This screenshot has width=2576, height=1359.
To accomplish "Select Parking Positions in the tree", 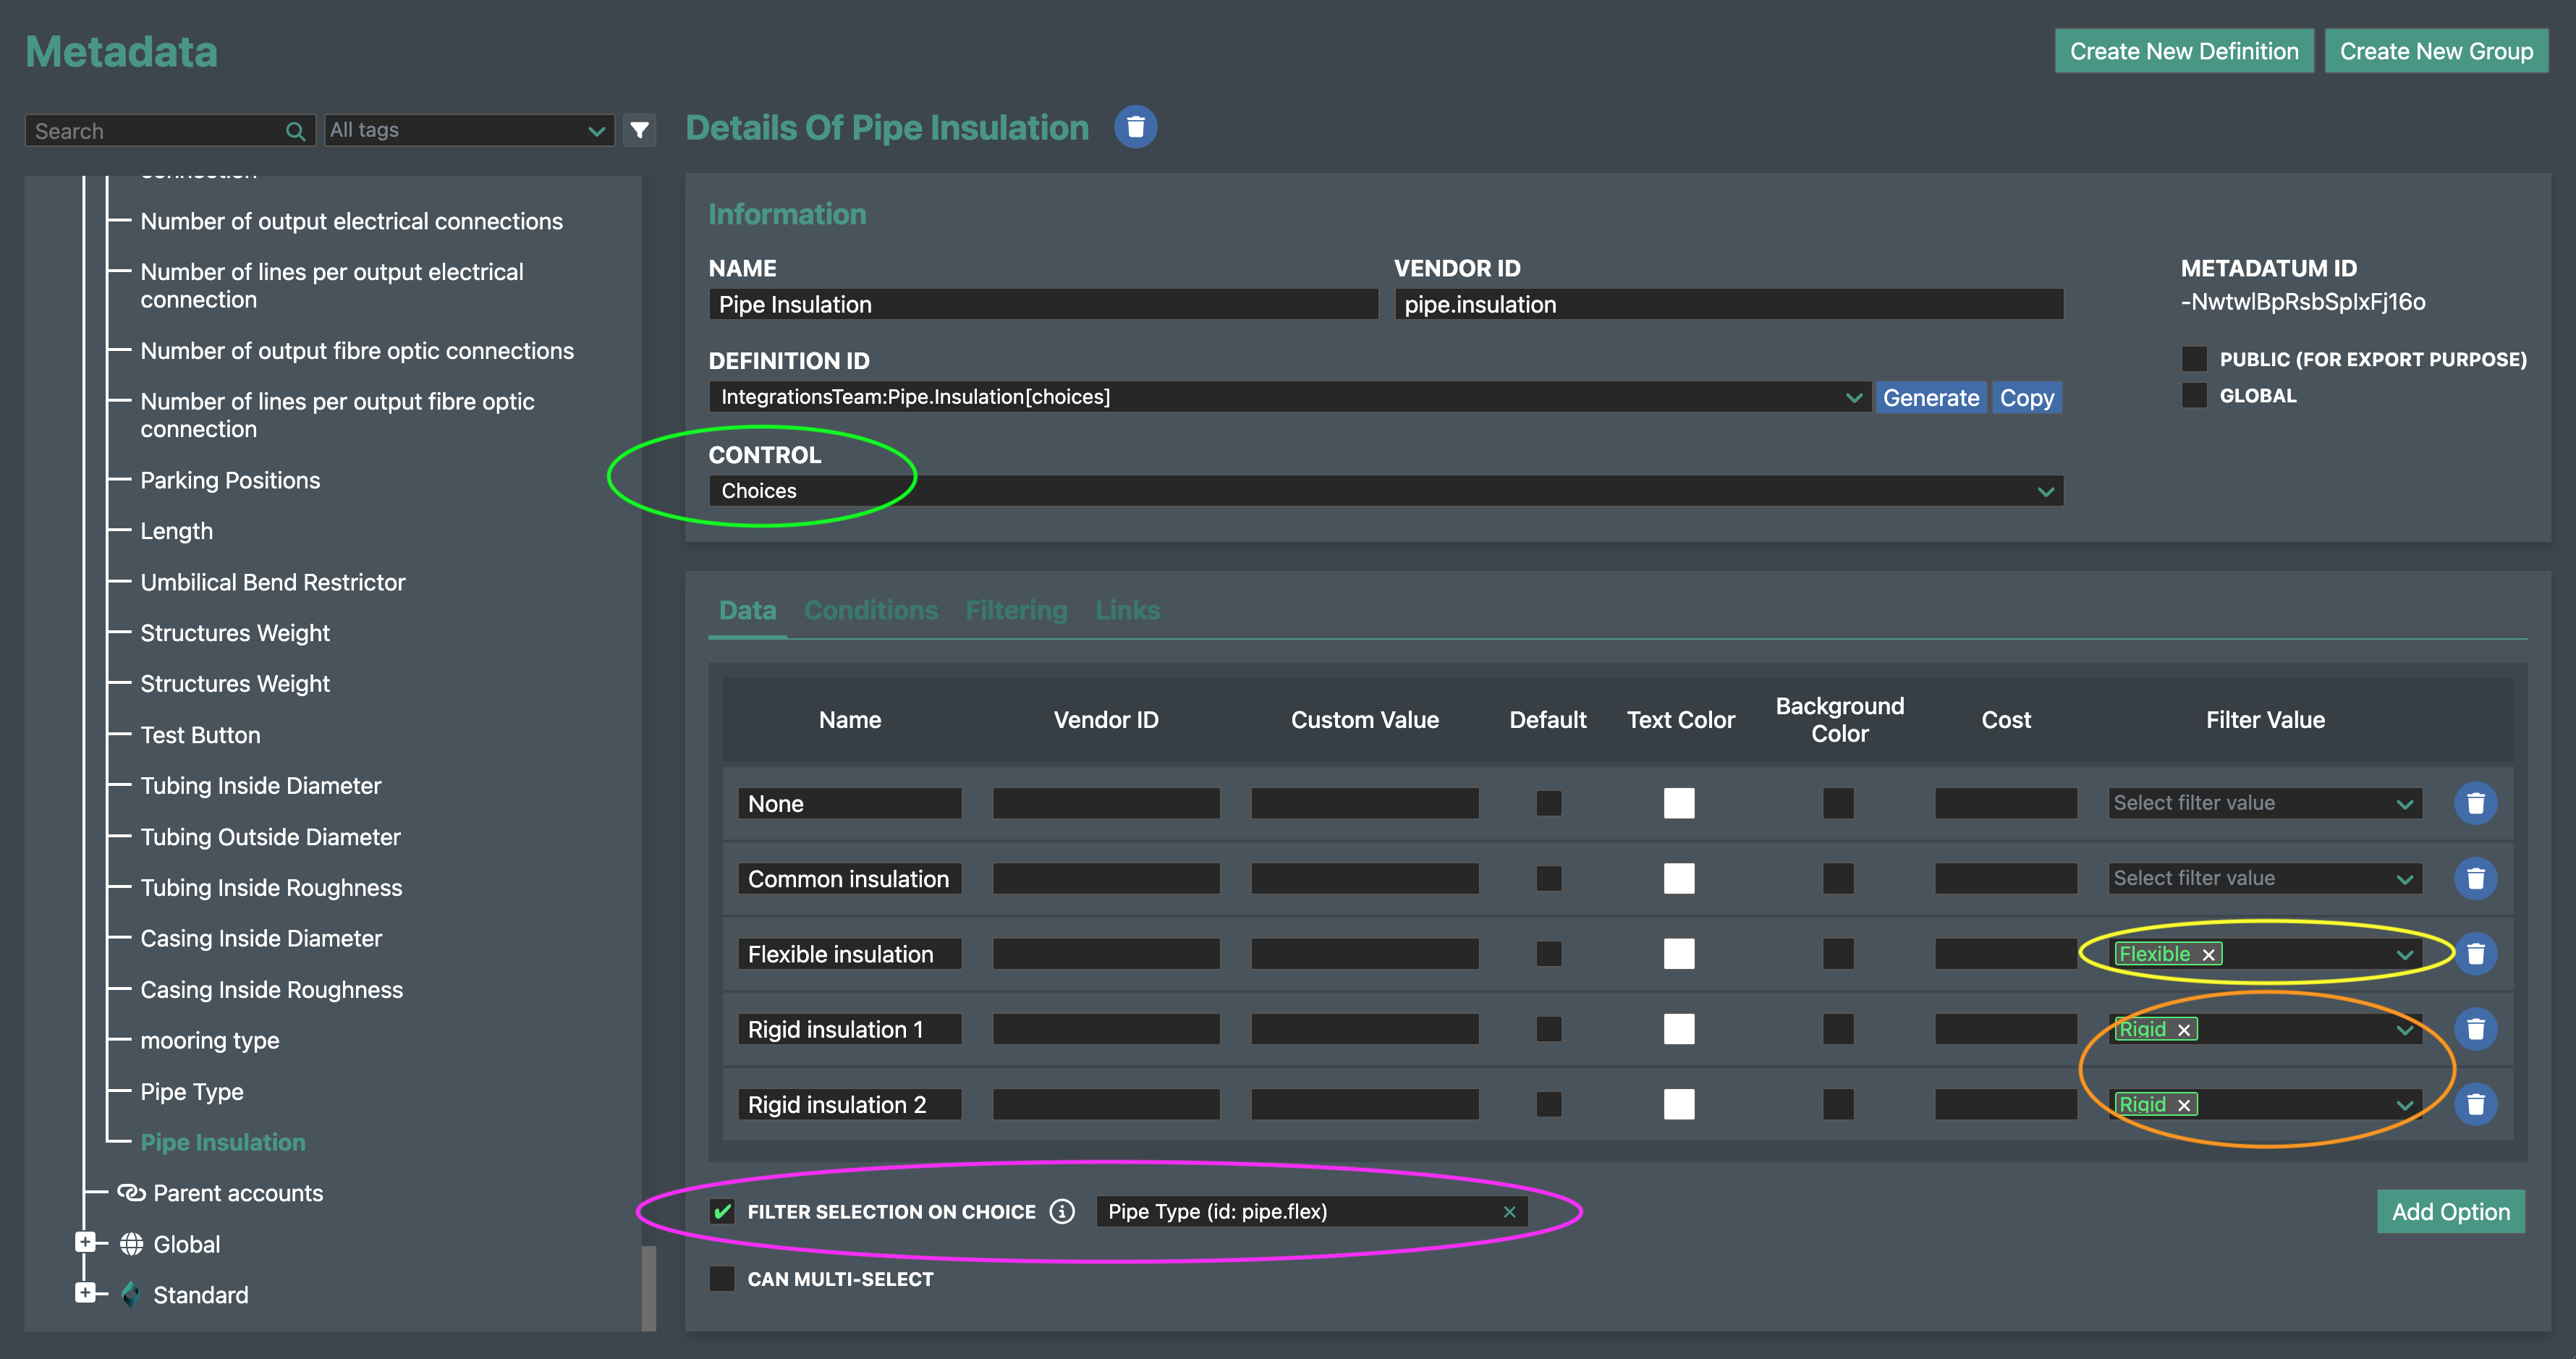I will click(230, 481).
